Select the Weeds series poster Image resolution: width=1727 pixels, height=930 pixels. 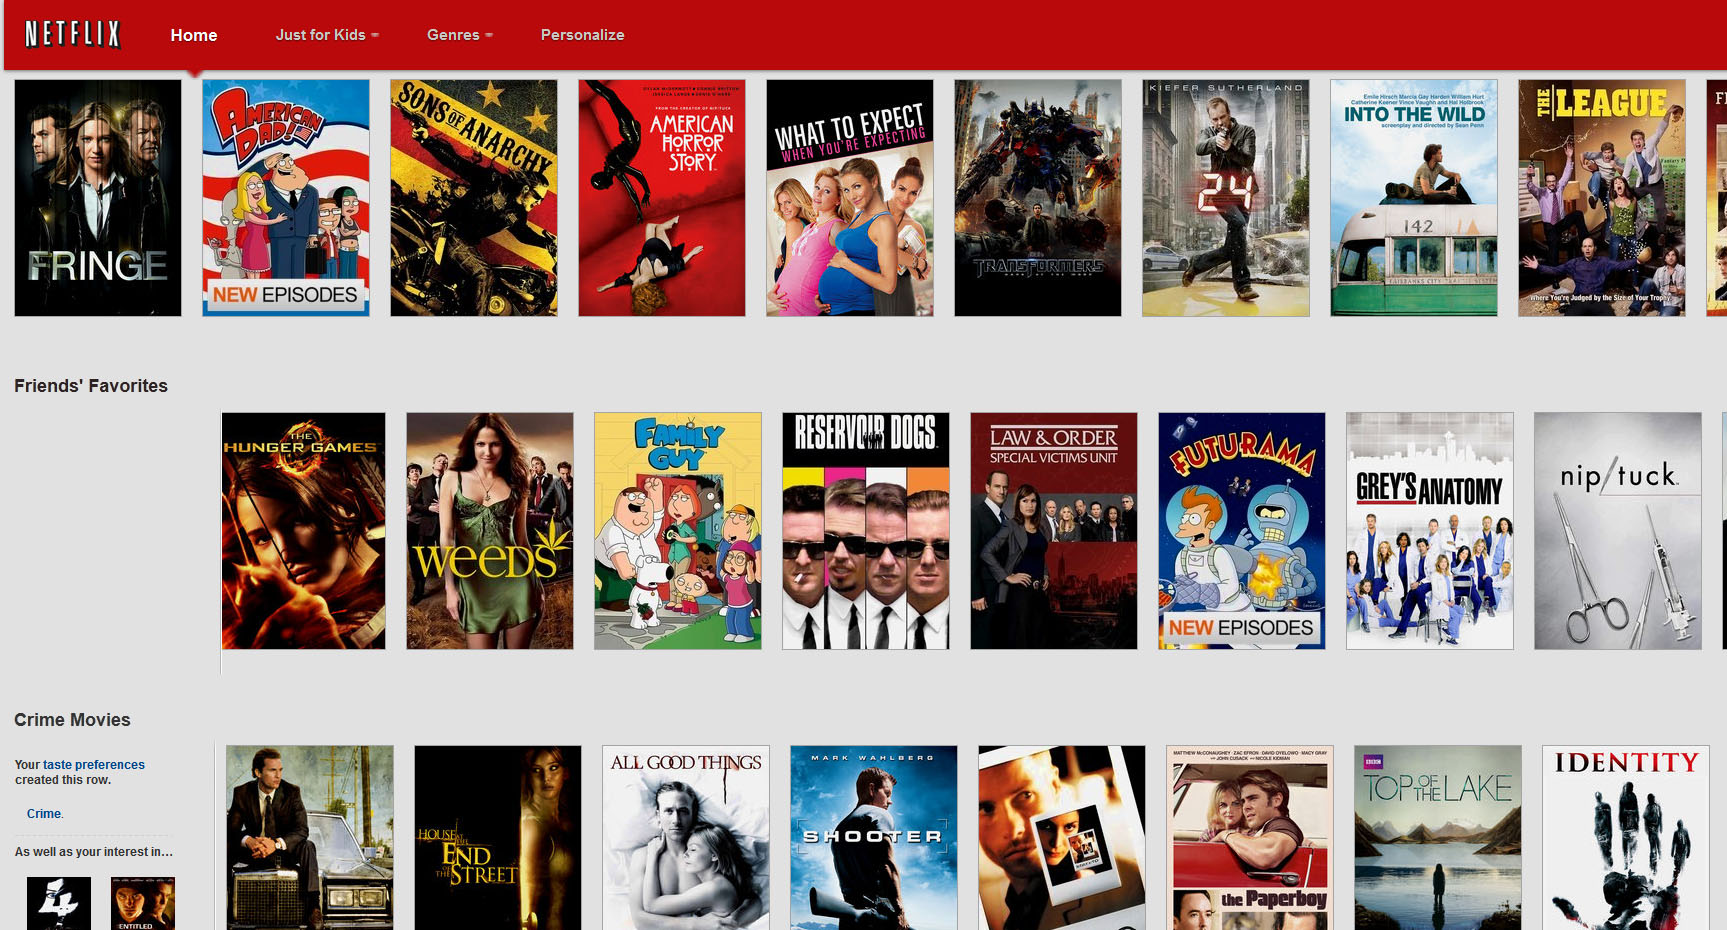click(x=490, y=531)
